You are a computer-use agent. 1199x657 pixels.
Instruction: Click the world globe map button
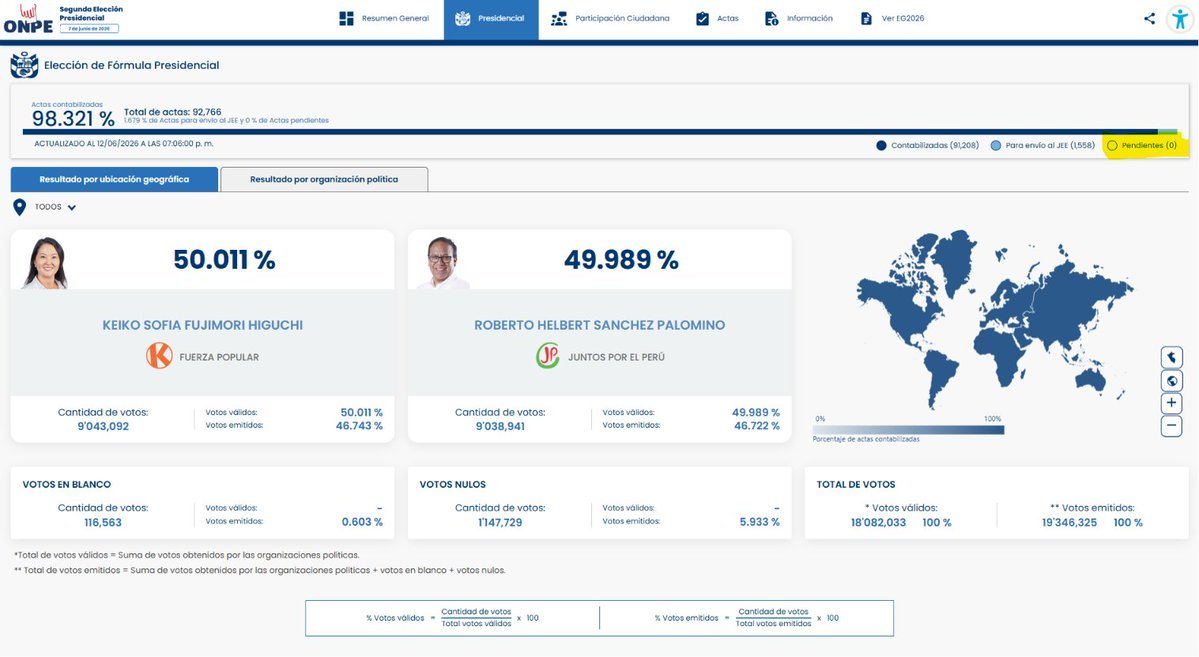1171,380
